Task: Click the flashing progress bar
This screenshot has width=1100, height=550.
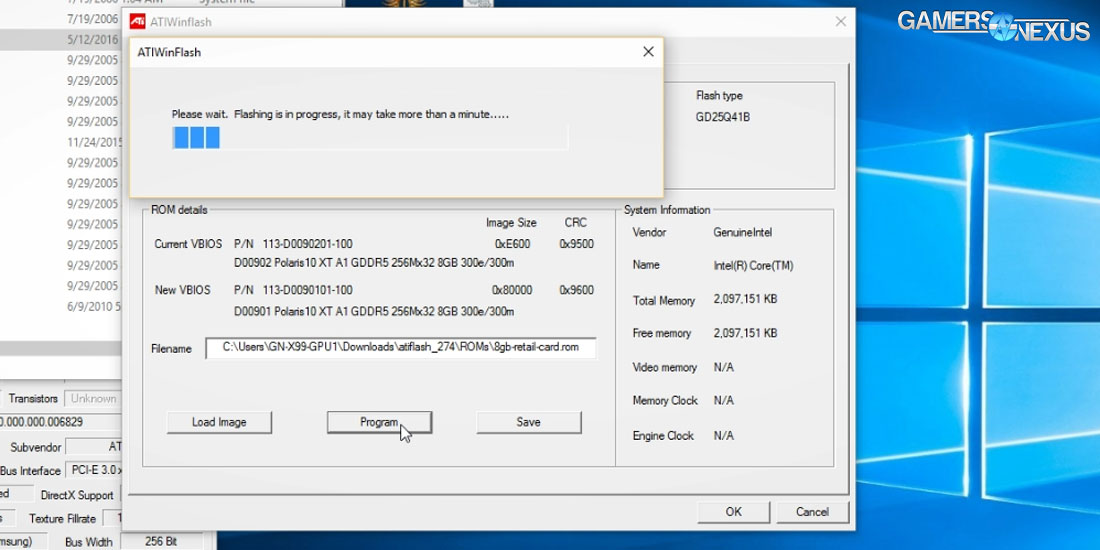Action: coord(370,138)
